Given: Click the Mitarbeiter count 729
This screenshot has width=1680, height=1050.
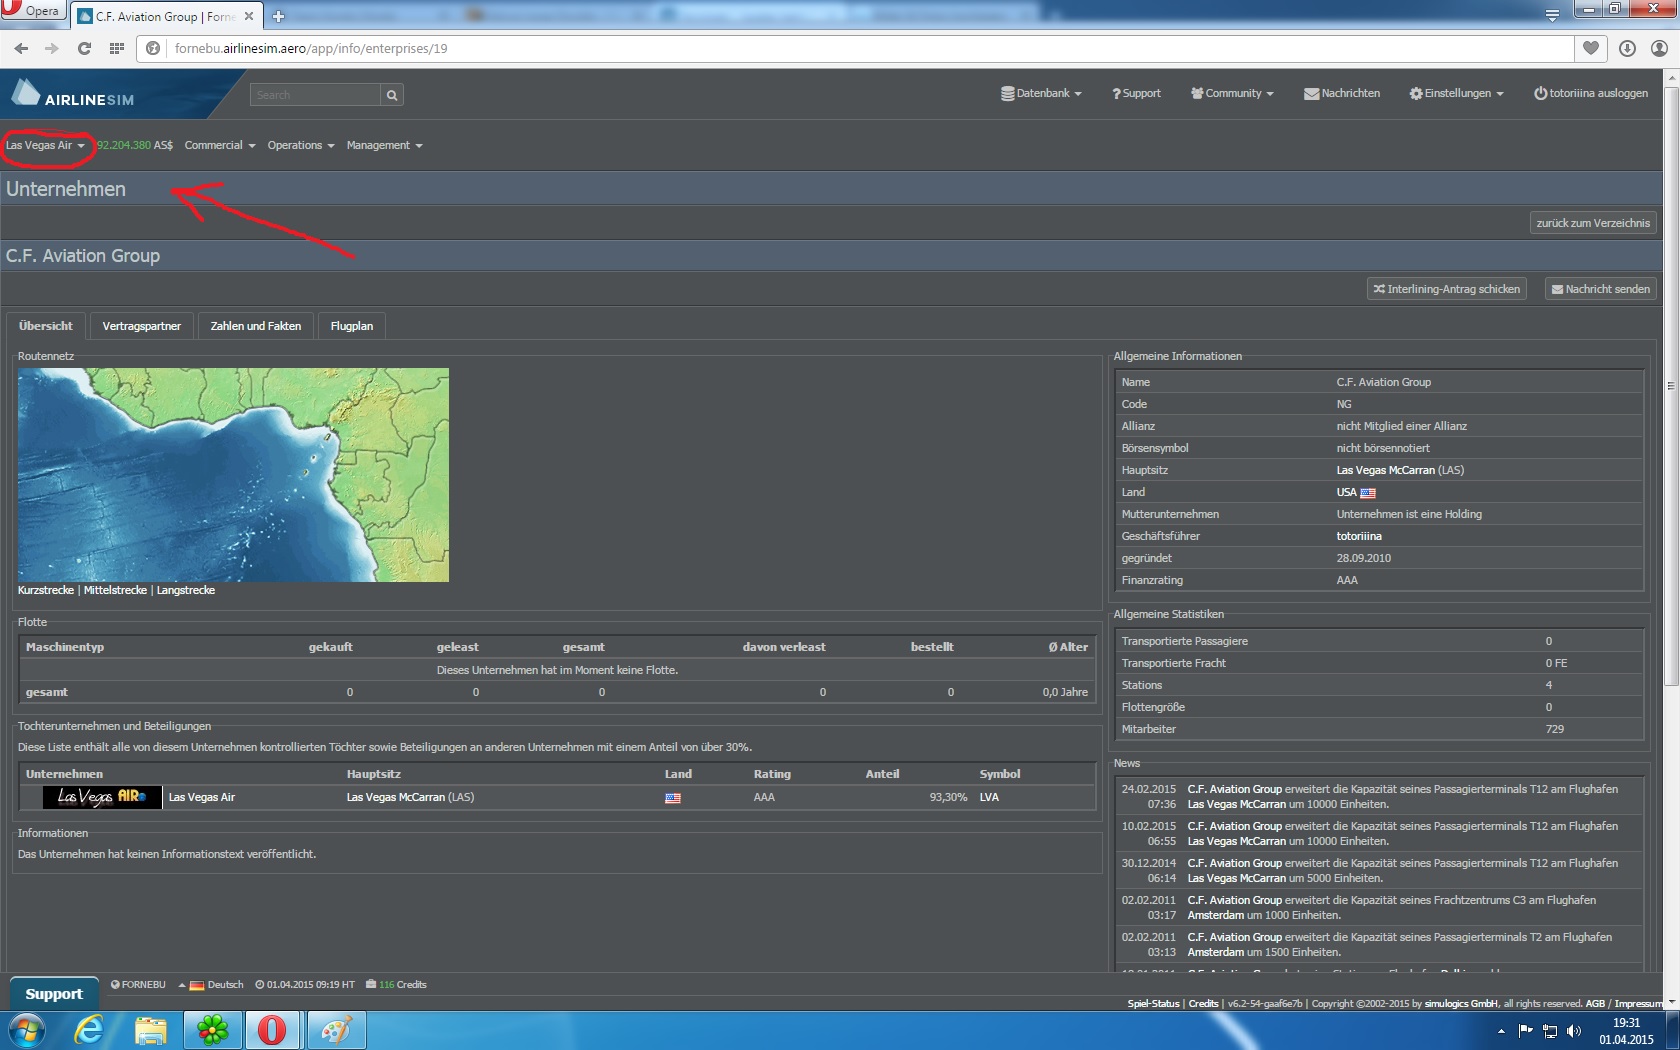Looking at the screenshot, I should (x=1554, y=730).
